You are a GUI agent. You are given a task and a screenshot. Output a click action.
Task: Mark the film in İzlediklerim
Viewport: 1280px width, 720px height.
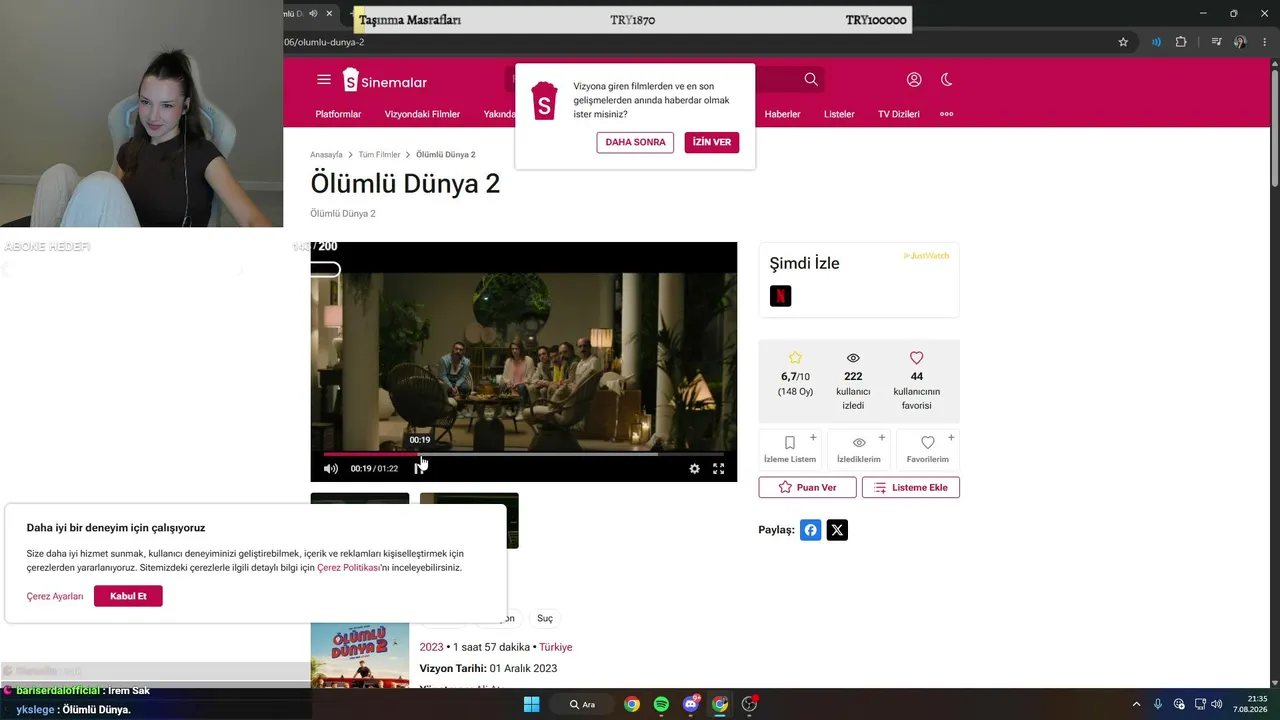[x=859, y=449]
